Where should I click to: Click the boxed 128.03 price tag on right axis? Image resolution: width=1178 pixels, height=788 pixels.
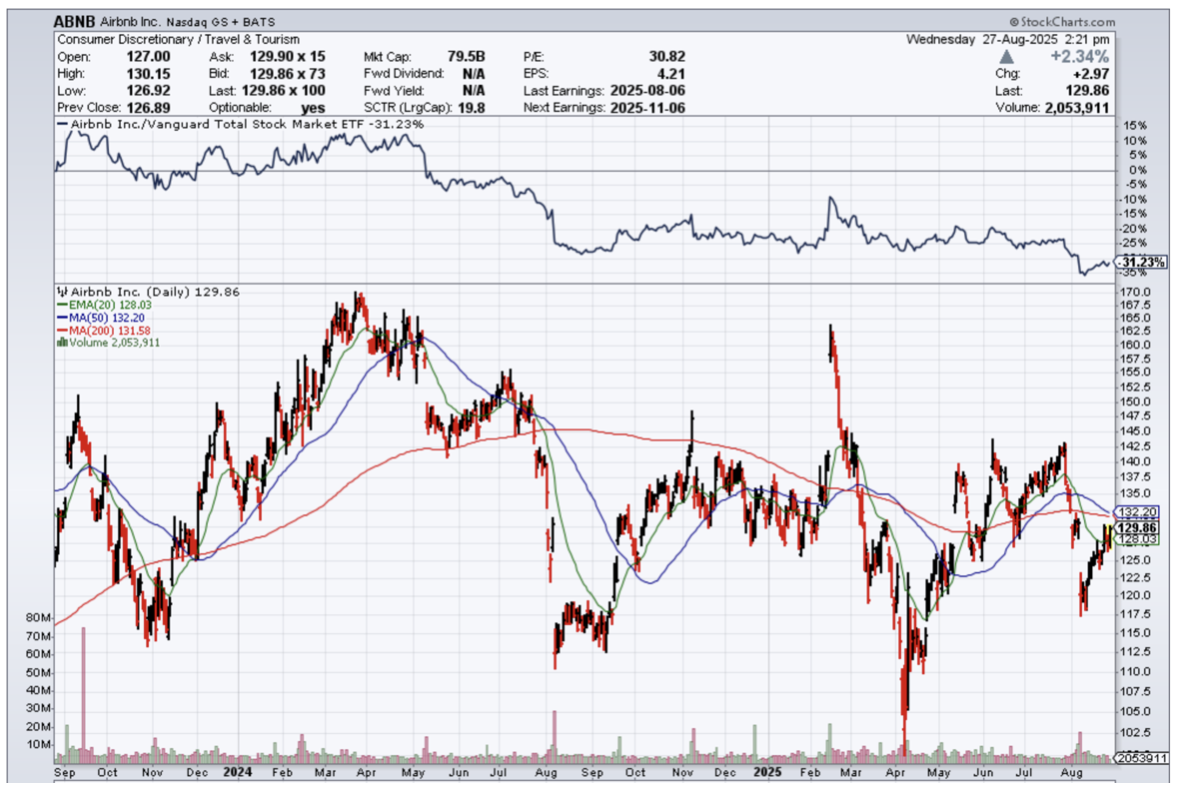[x=1137, y=539]
